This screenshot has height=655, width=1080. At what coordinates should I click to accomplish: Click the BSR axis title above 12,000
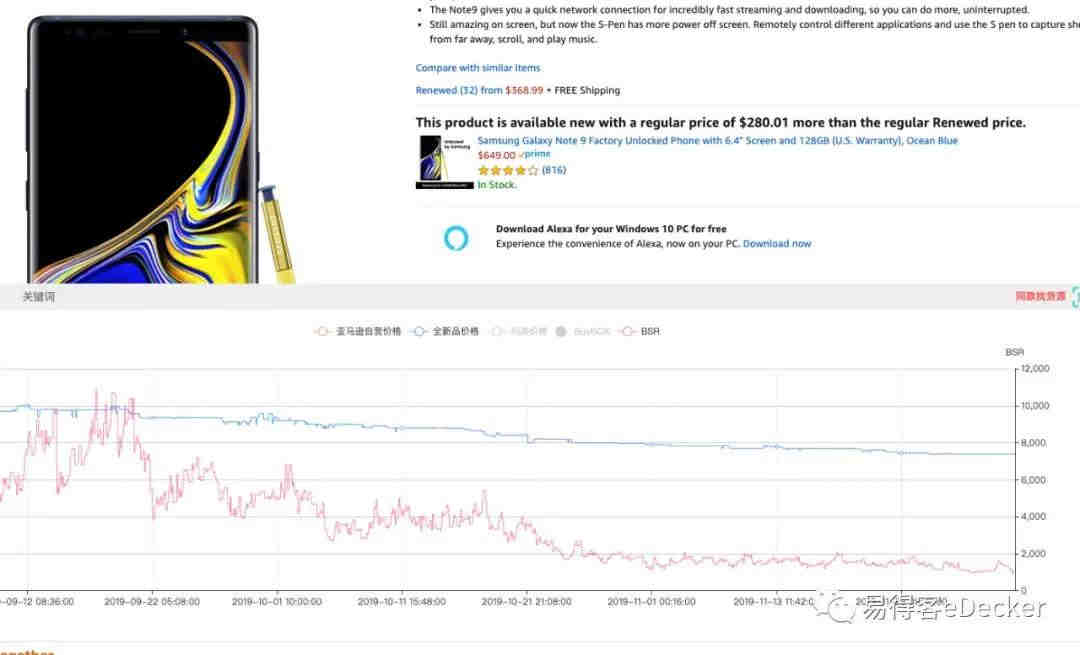tap(1014, 352)
